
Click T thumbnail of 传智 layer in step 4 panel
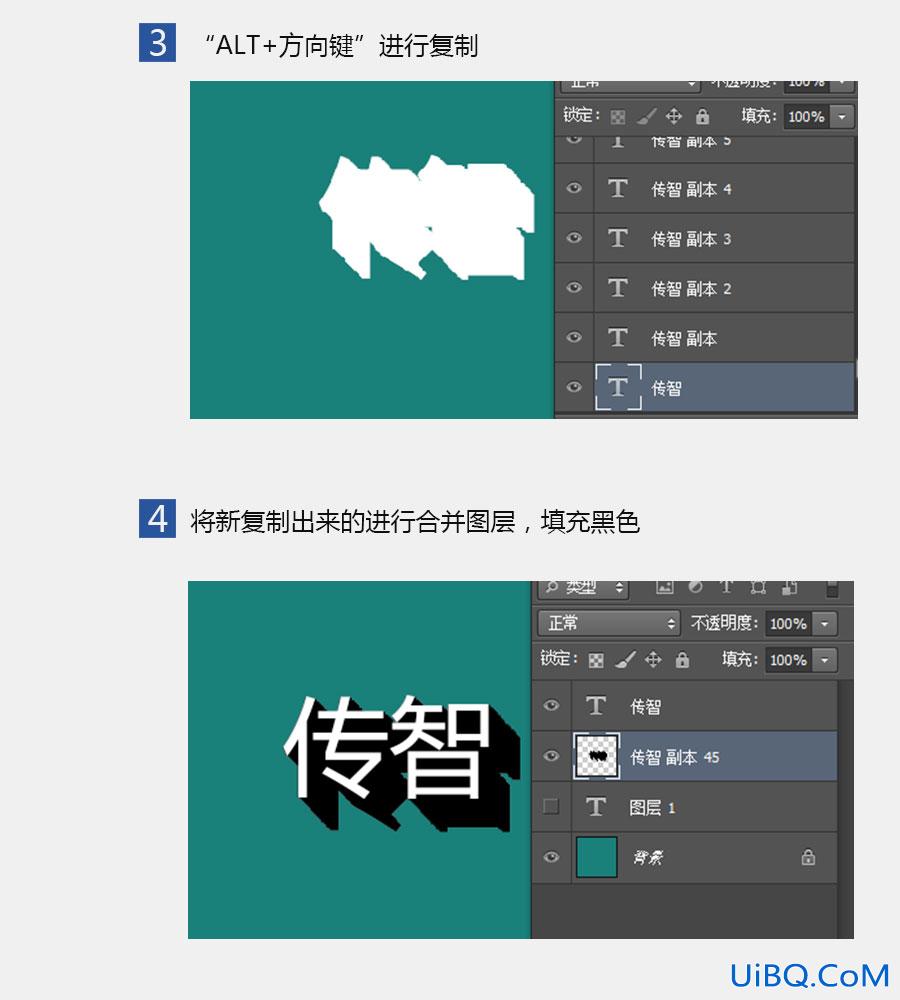tap(596, 705)
